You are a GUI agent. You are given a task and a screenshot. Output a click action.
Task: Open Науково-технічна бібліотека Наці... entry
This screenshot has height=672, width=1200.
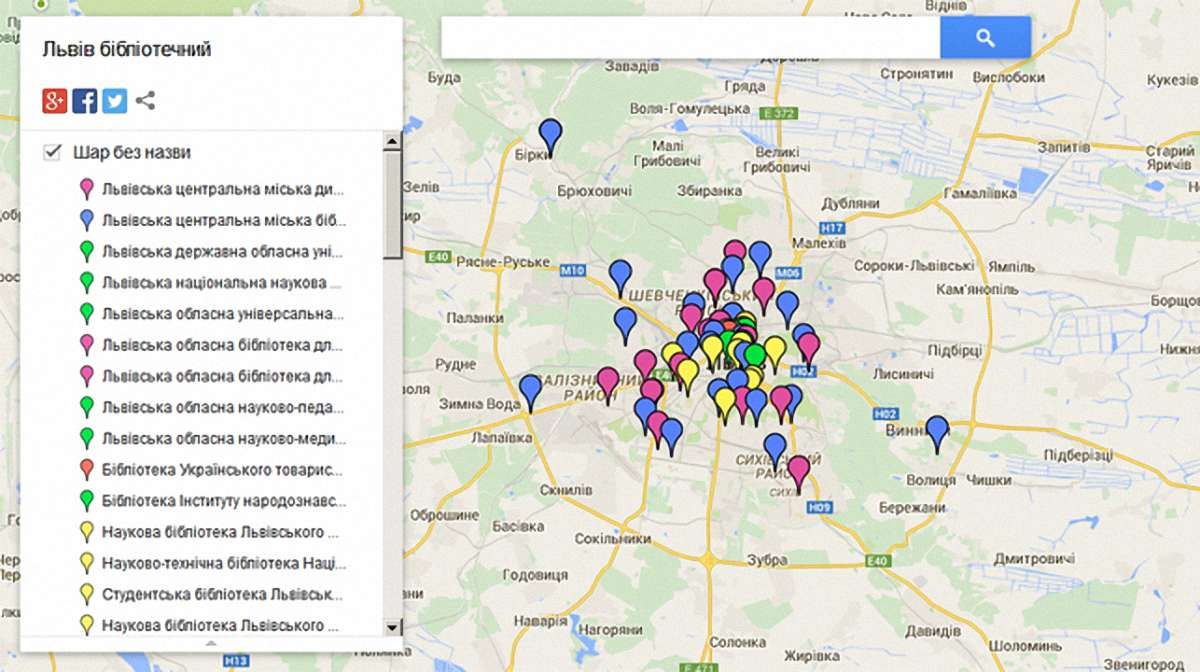pyautogui.click(x=212, y=562)
